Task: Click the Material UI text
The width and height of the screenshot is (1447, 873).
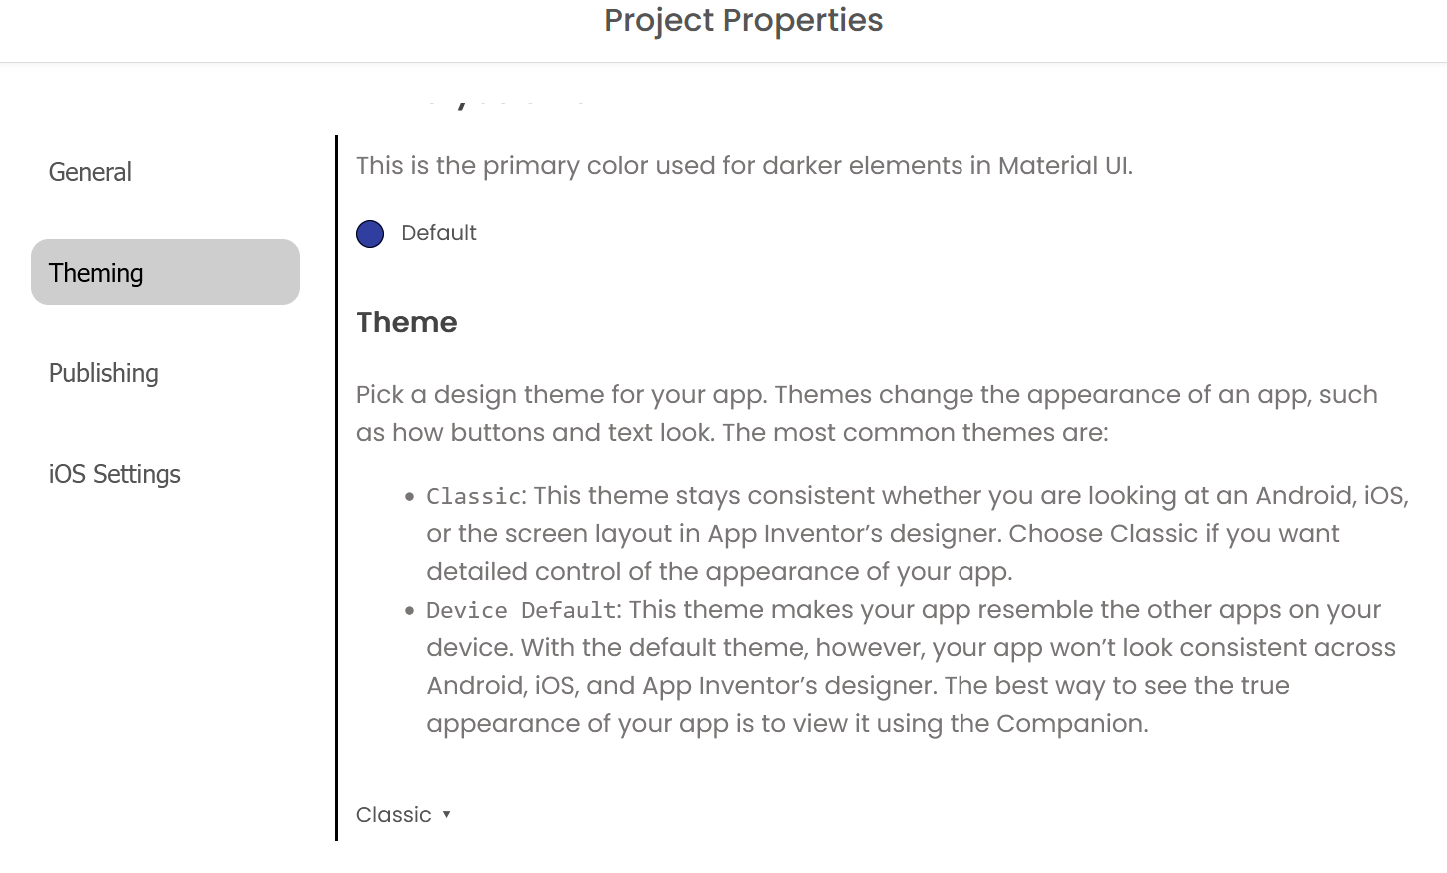Action: click(x=1064, y=166)
